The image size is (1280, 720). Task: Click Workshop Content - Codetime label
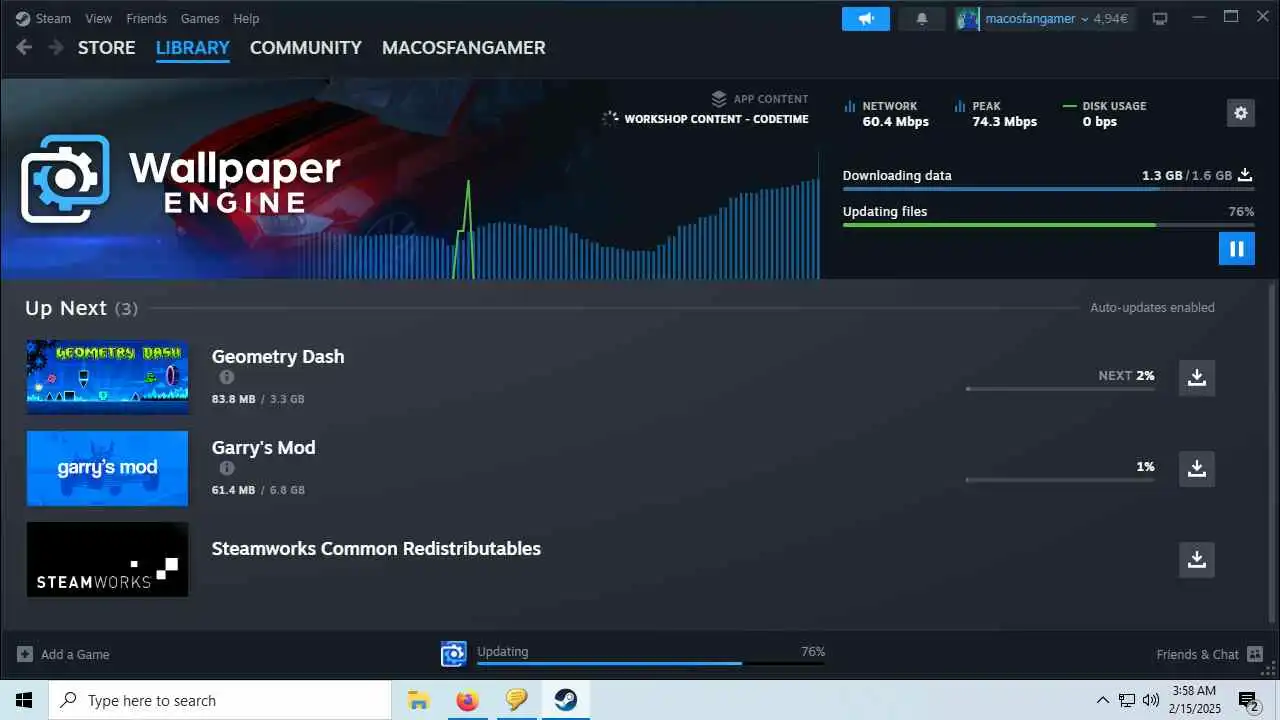pyautogui.click(x=716, y=119)
